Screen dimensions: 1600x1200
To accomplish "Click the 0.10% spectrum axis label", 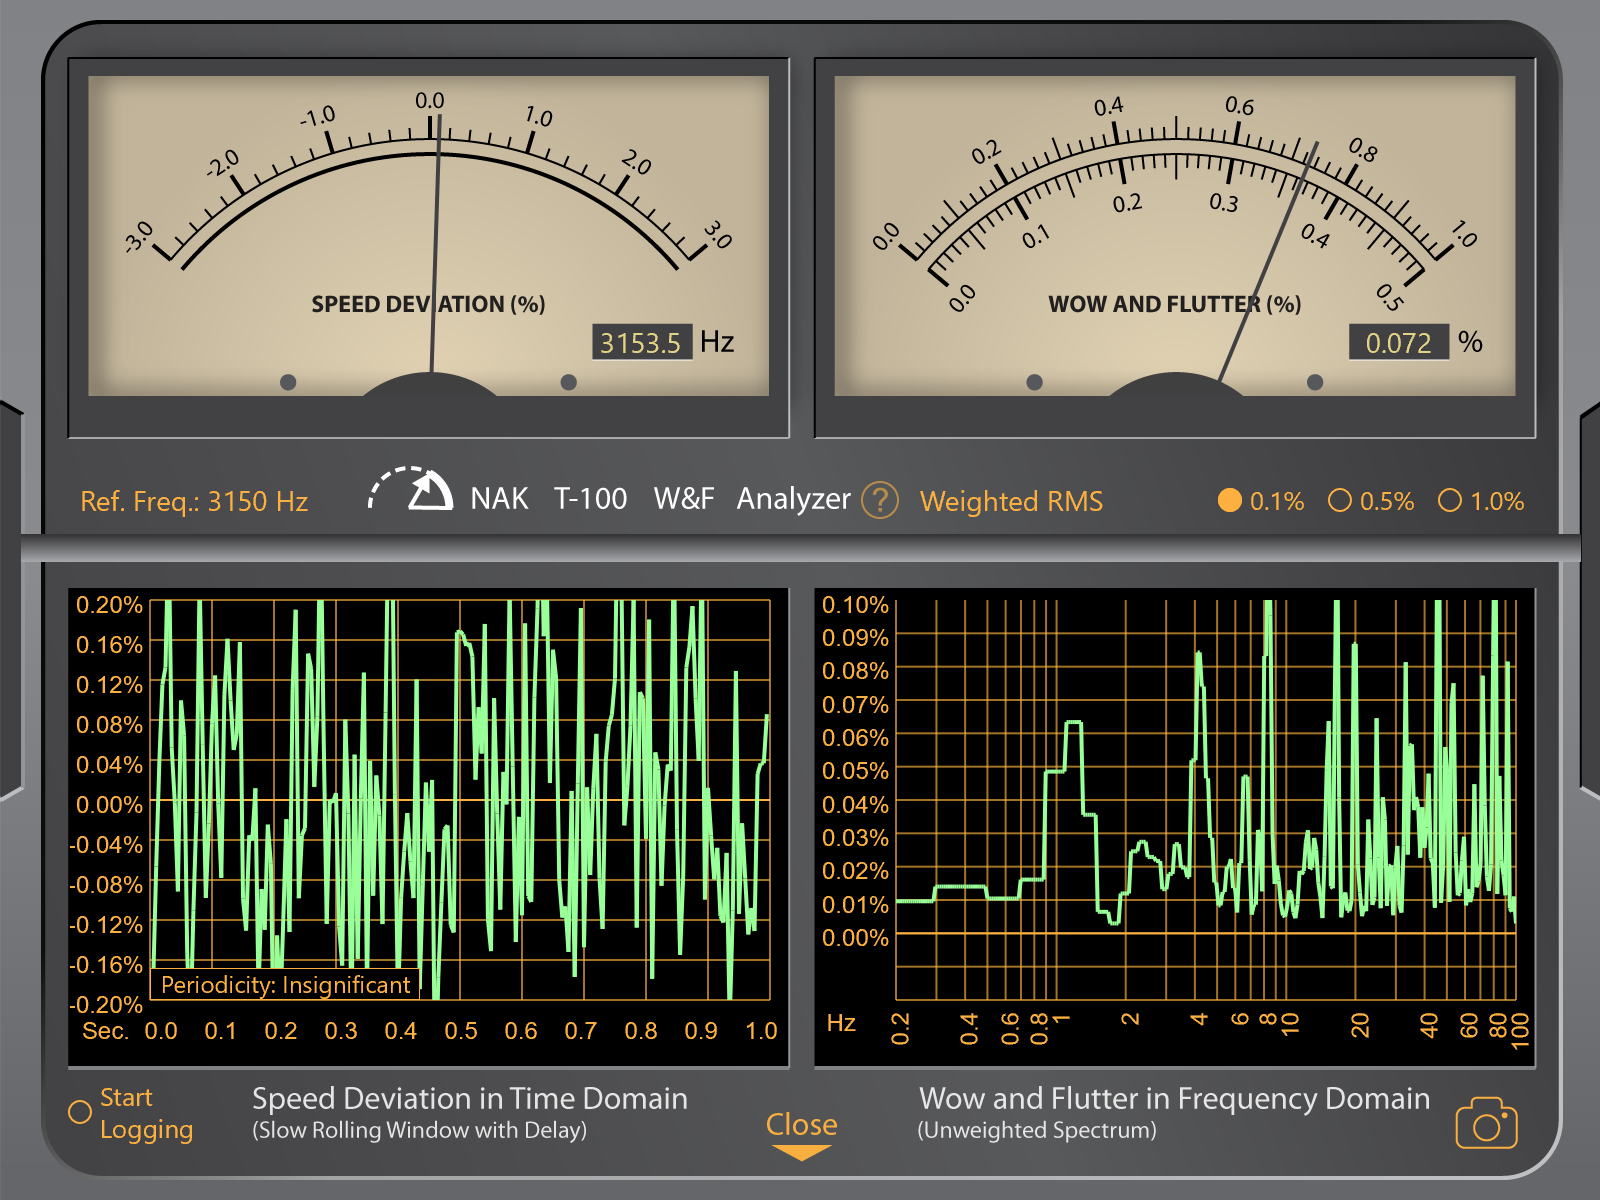I will (x=855, y=605).
